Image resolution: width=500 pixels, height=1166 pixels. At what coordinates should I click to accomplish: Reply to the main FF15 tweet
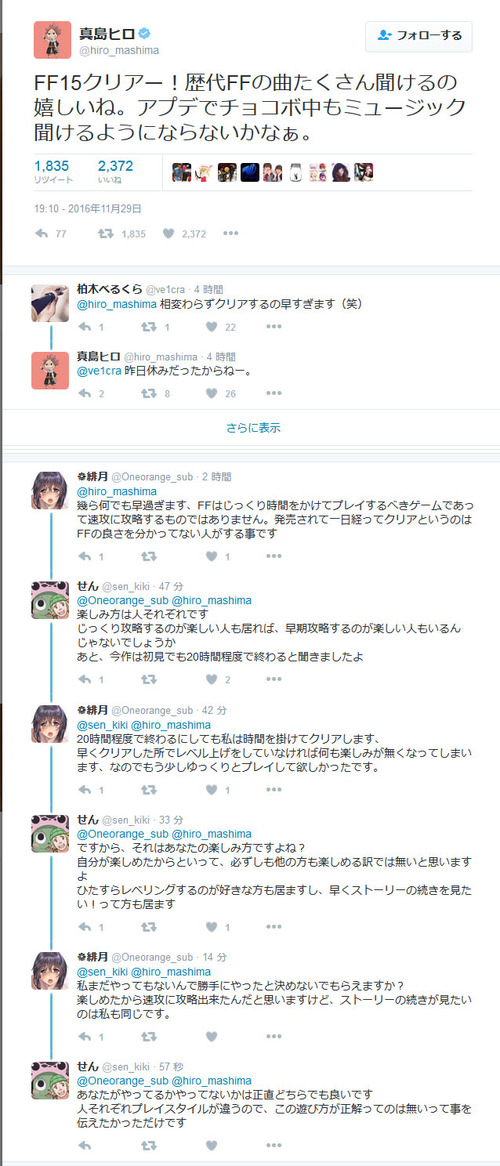(x=42, y=233)
